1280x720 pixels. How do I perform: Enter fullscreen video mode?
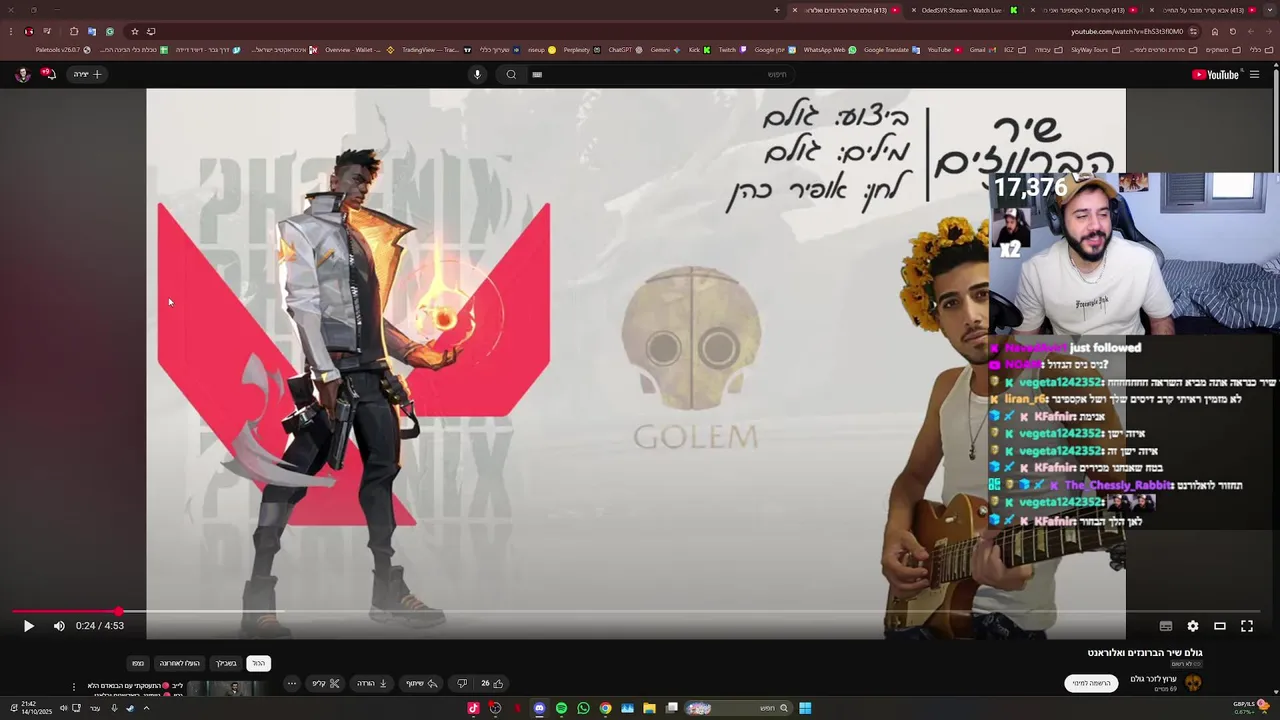1247,626
